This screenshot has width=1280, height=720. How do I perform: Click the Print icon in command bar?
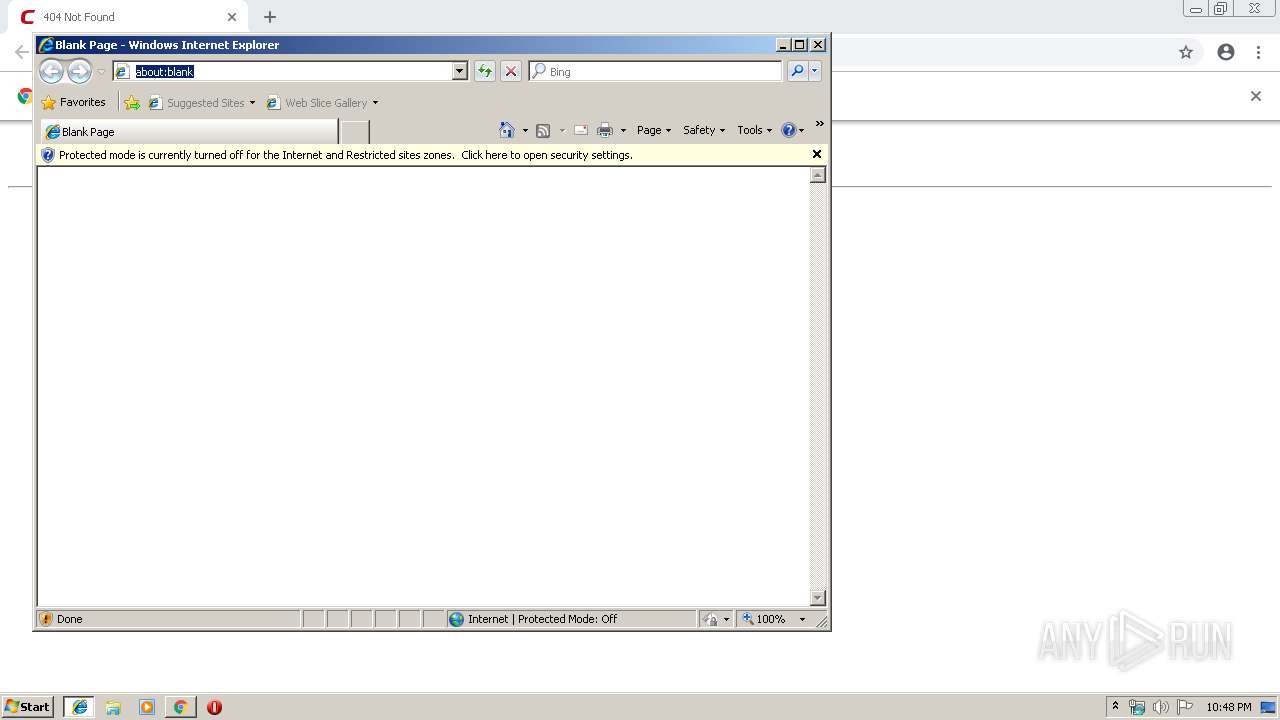(x=605, y=130)
